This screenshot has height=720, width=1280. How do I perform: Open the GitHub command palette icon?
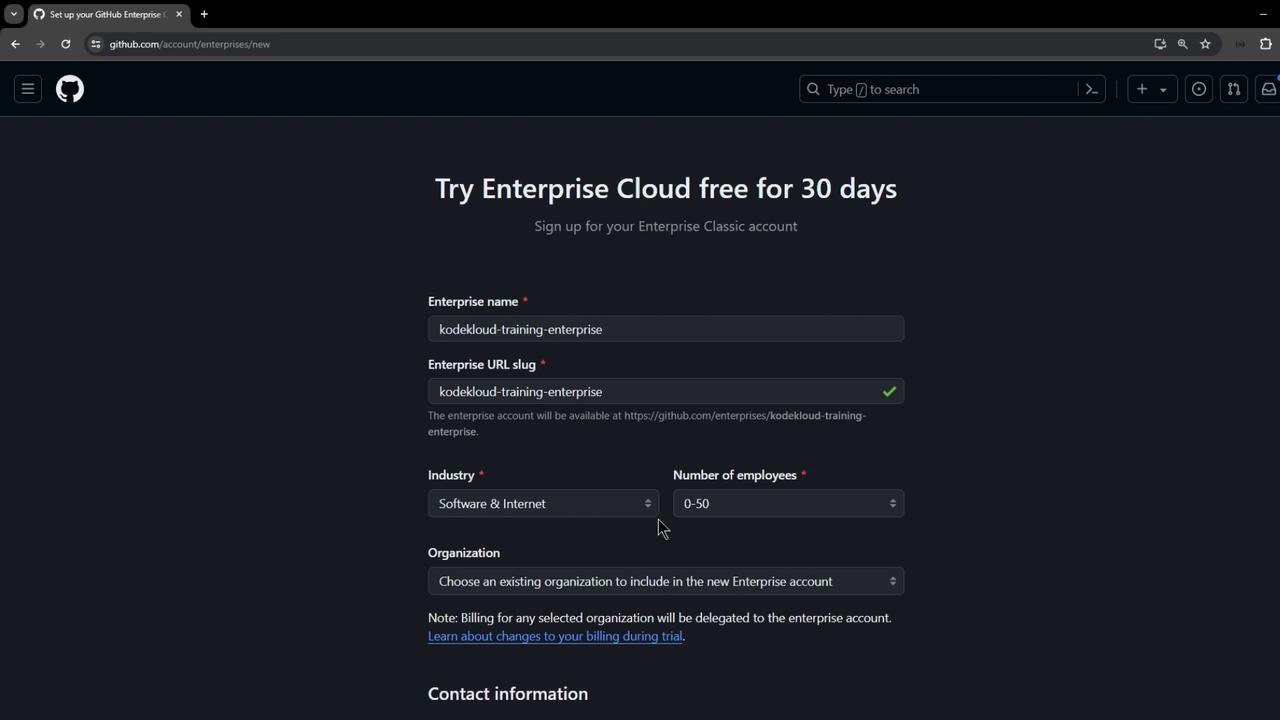1092,89
